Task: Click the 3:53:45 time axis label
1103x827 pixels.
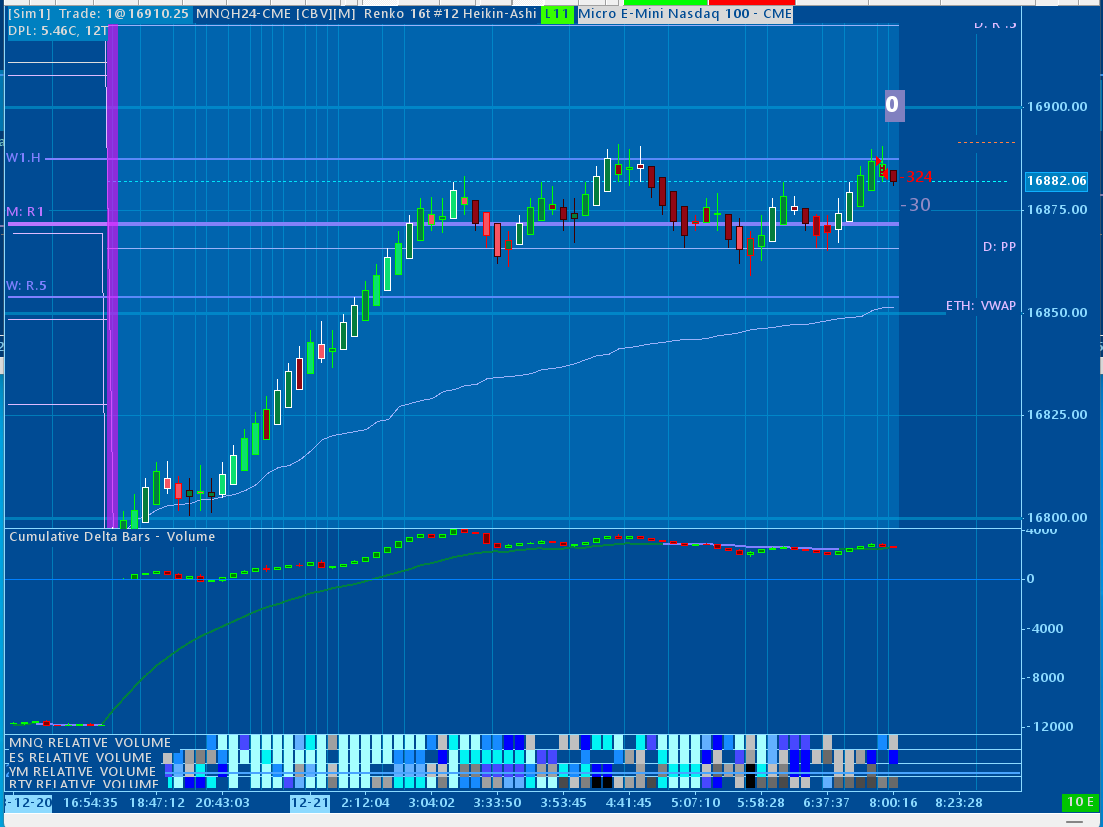Action: tap(563, 802)
